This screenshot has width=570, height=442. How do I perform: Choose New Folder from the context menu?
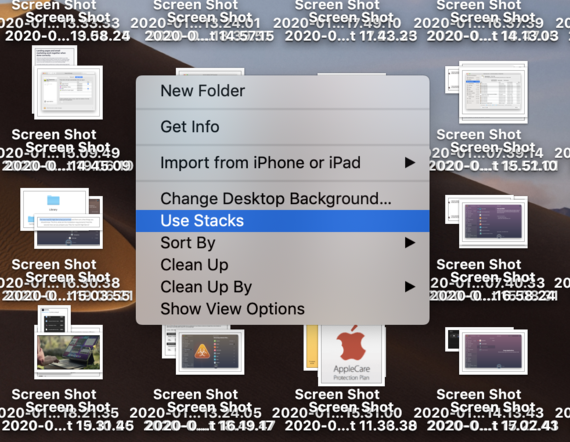(282, 91)
